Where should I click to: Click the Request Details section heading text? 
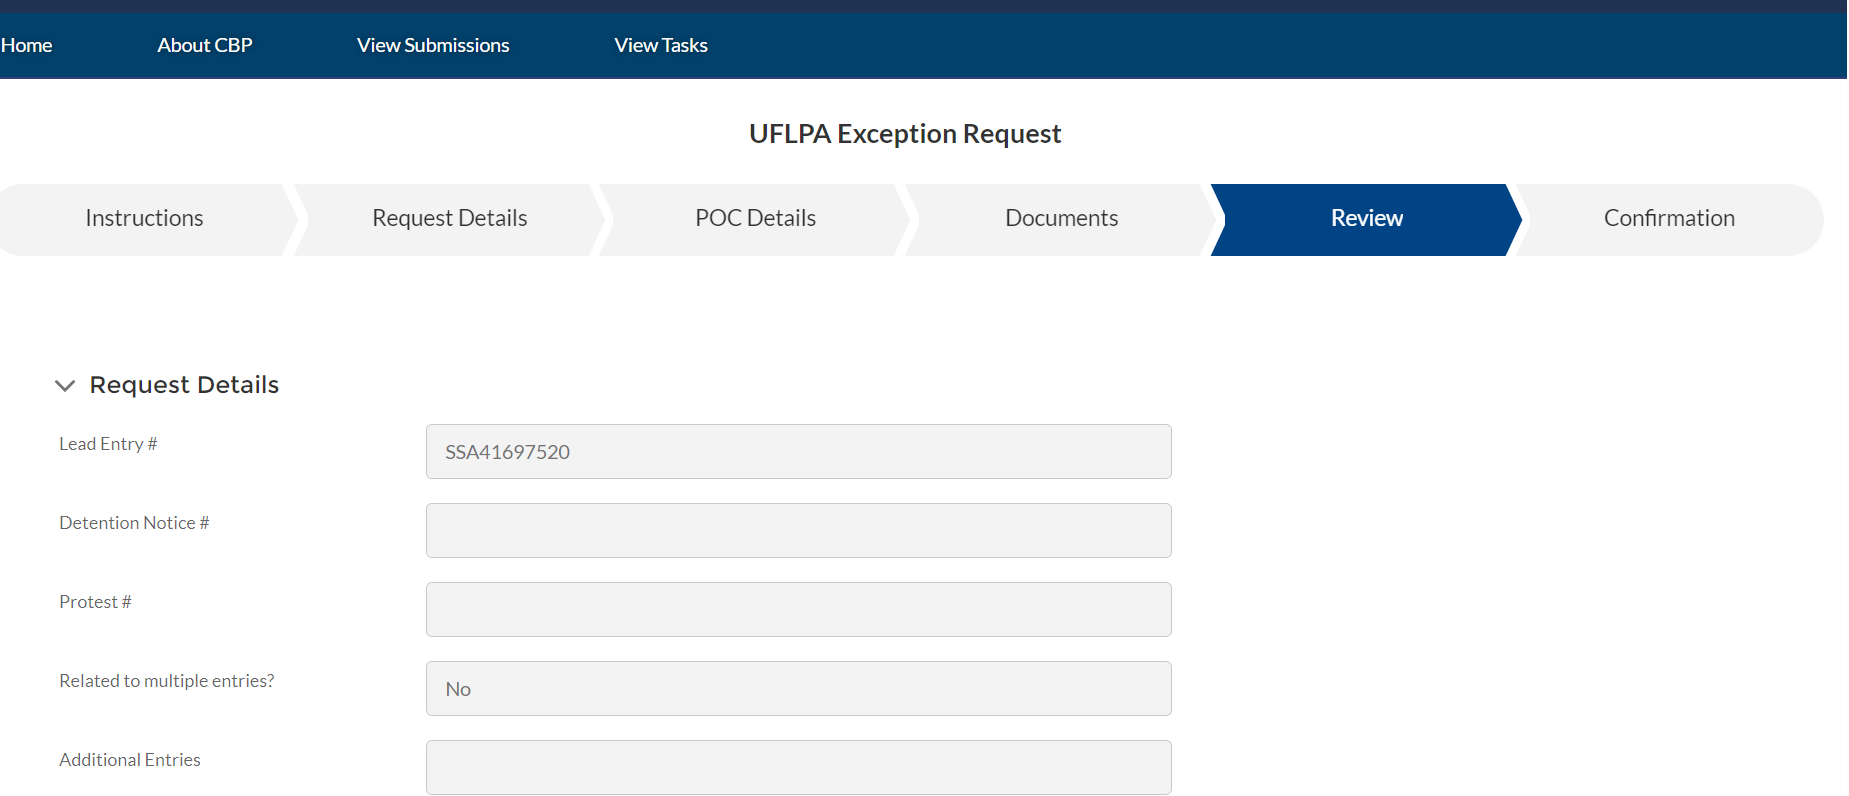point(184,385)
